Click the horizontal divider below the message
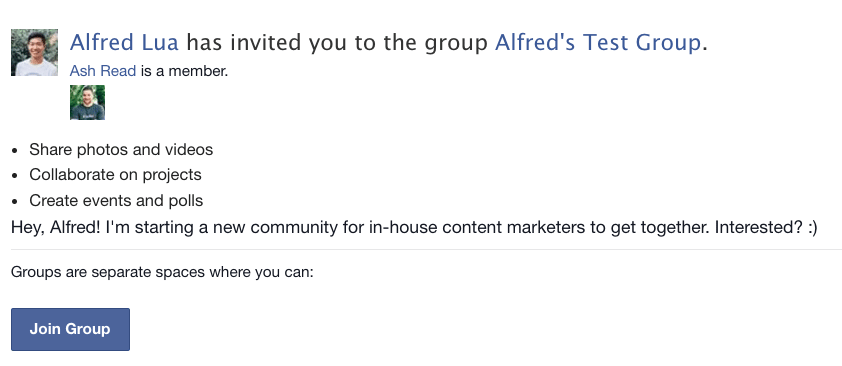The height and width of the screenshot is (366, 842). tap(426, 250)
